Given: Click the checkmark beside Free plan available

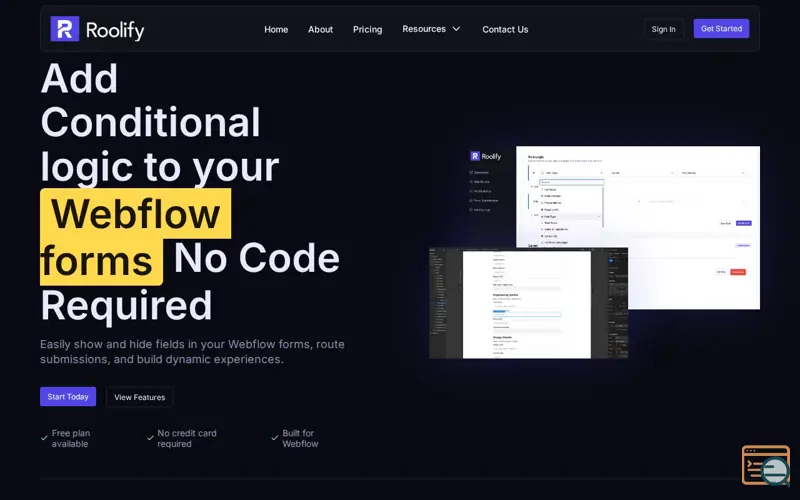Looking at the screenshot, I should pos(44,438).
